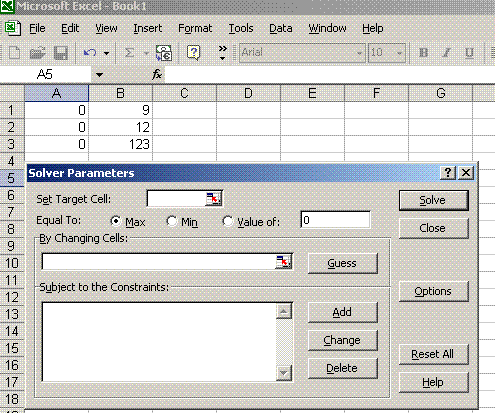
Task: Click range selector icon in By Changing Cells
Action: (x=283, y=262)
